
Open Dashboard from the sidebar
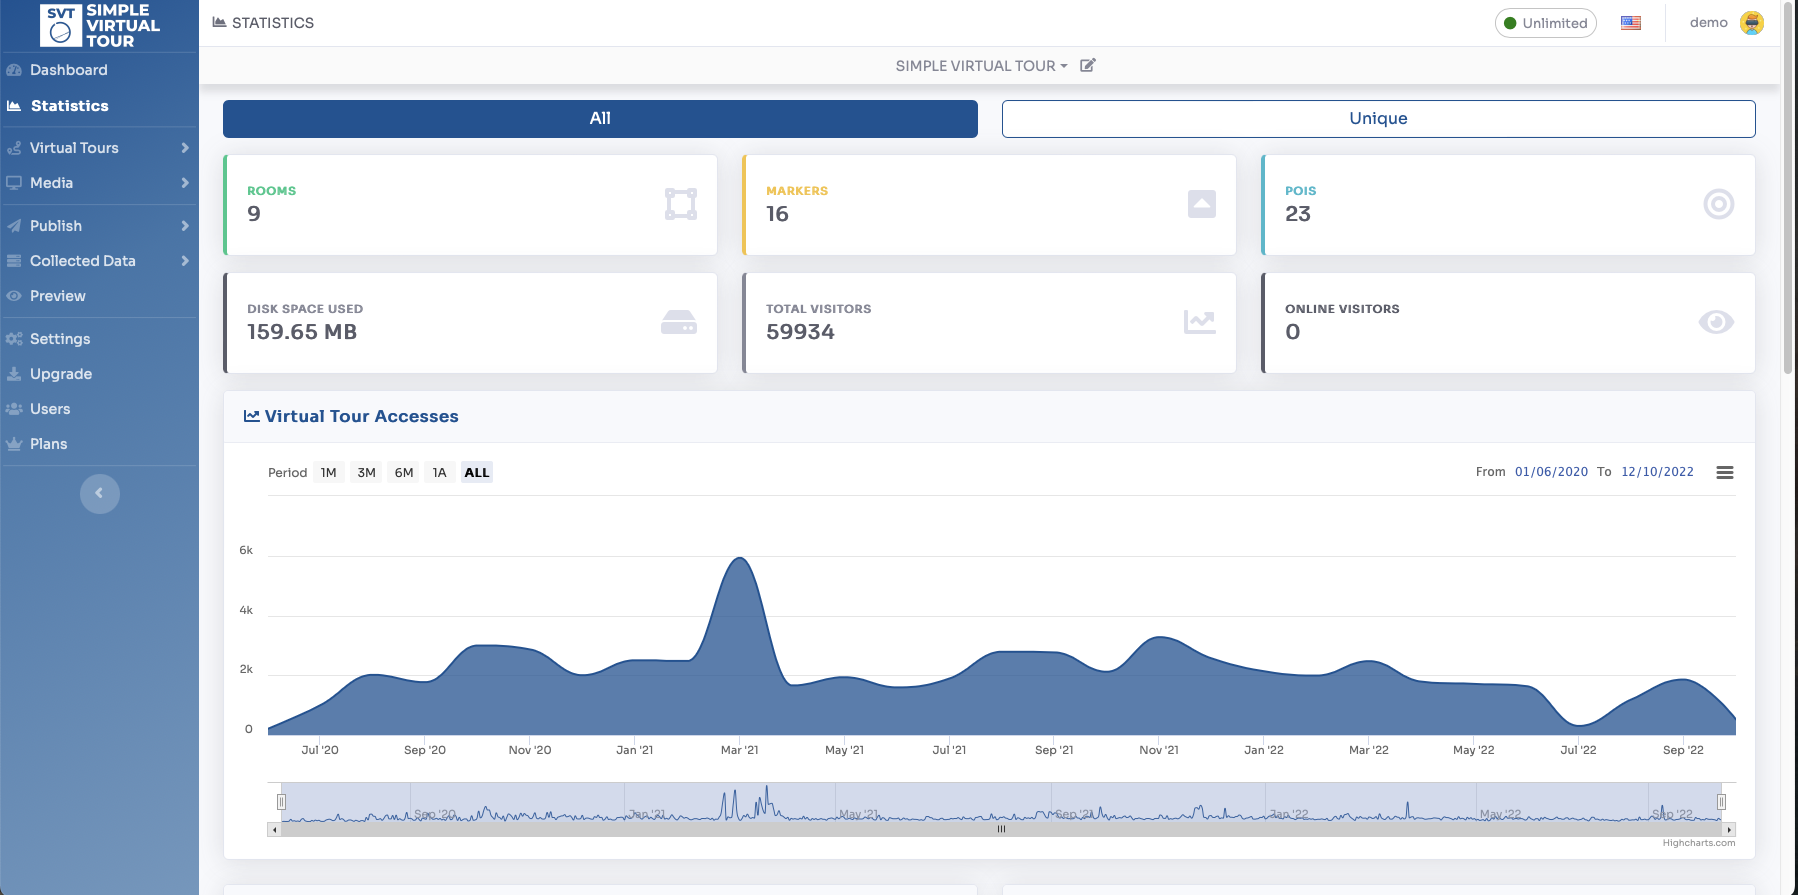[x=68, y=70]
